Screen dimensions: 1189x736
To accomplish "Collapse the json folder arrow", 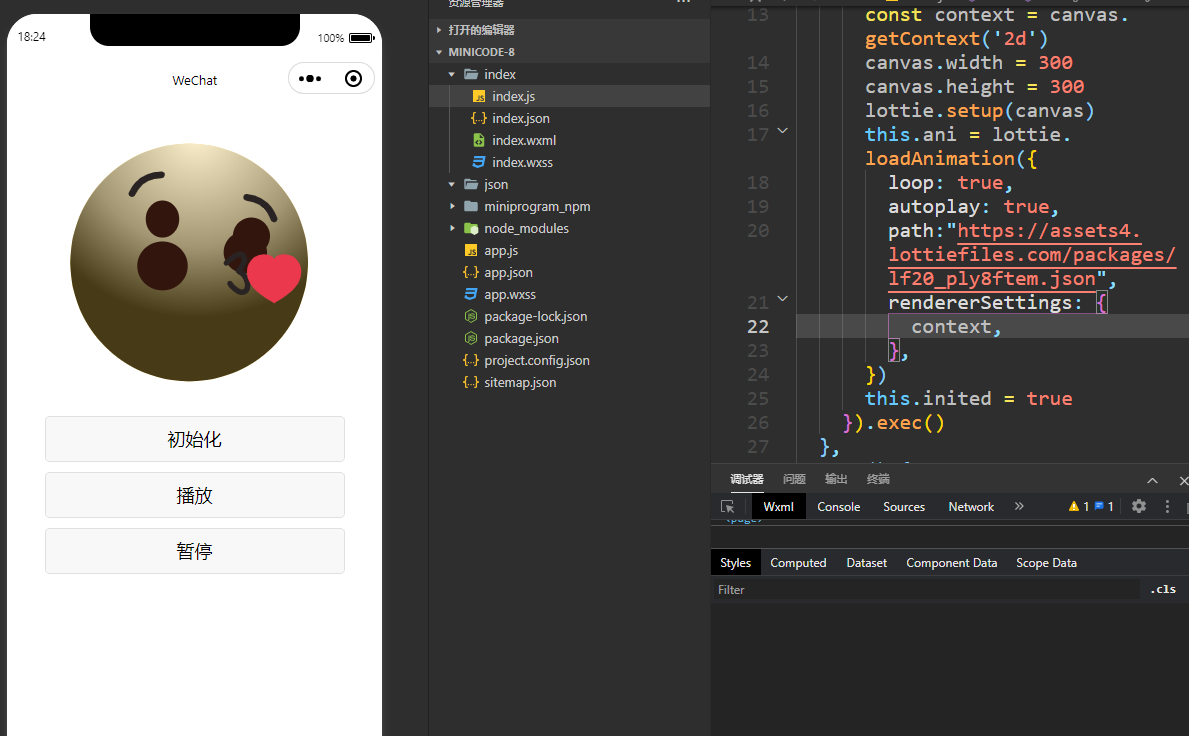I will pyautogui.click(x=452, y=184).
